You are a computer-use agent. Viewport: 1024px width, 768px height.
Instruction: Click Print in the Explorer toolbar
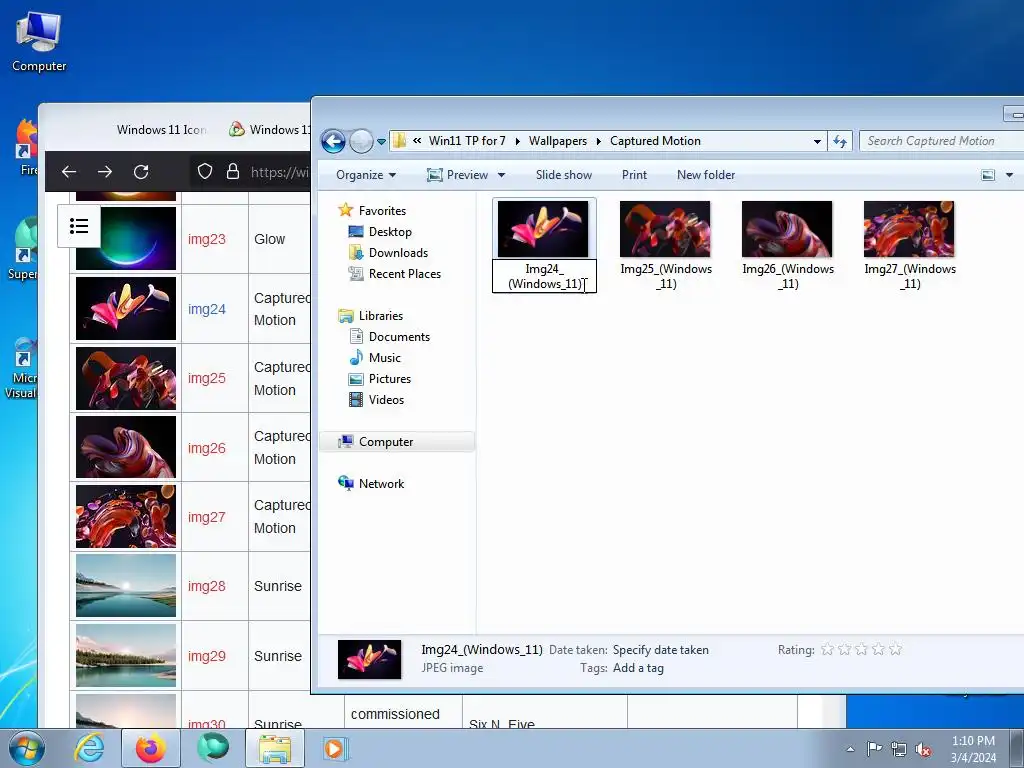(634, 175)
